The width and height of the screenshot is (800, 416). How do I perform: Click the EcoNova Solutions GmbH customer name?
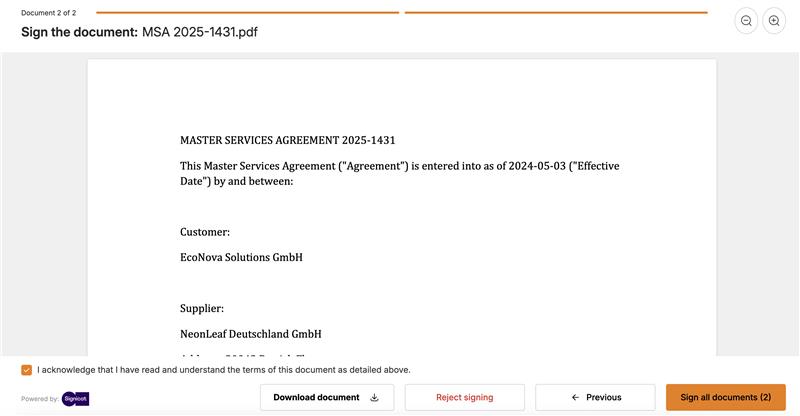pos(241,257)
